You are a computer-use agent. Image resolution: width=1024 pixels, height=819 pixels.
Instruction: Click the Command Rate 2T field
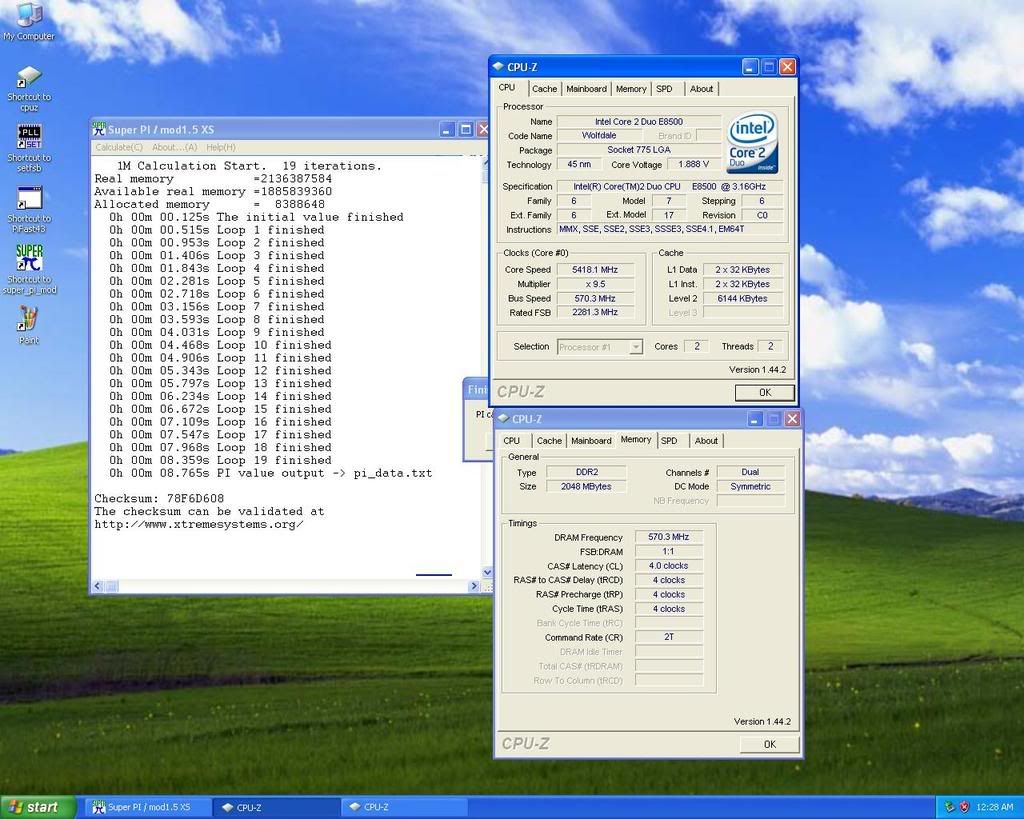tap(668, 637)
